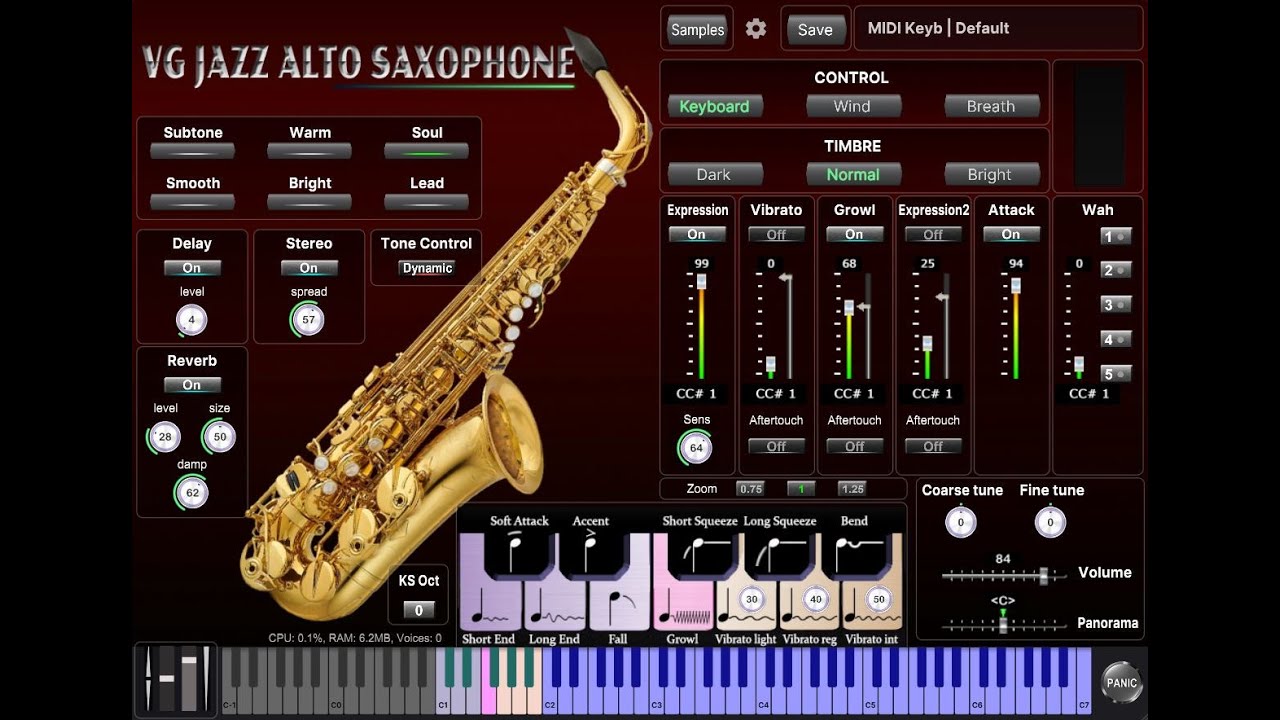Set Zoom to 1.25
Screen dimensions: 1280x720
853,489
